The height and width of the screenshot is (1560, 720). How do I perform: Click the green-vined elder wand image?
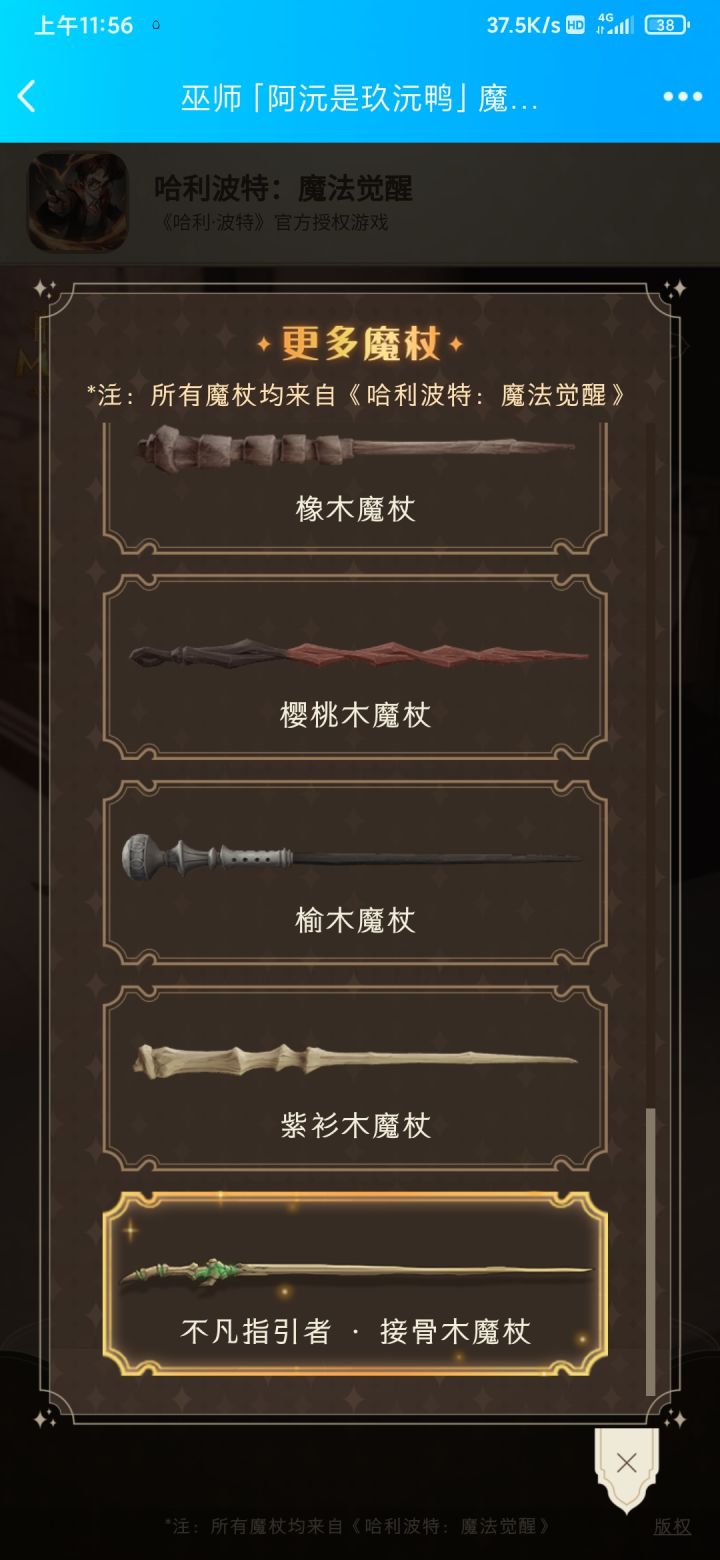click(x=356, y=1273)
